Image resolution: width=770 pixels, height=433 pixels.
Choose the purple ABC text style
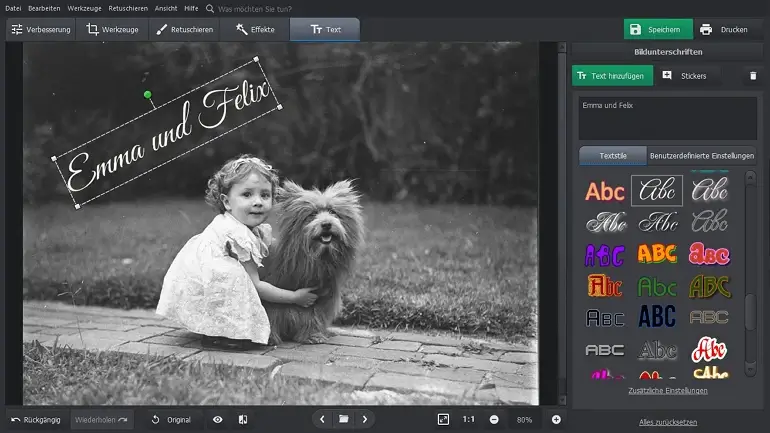[605, 255]
